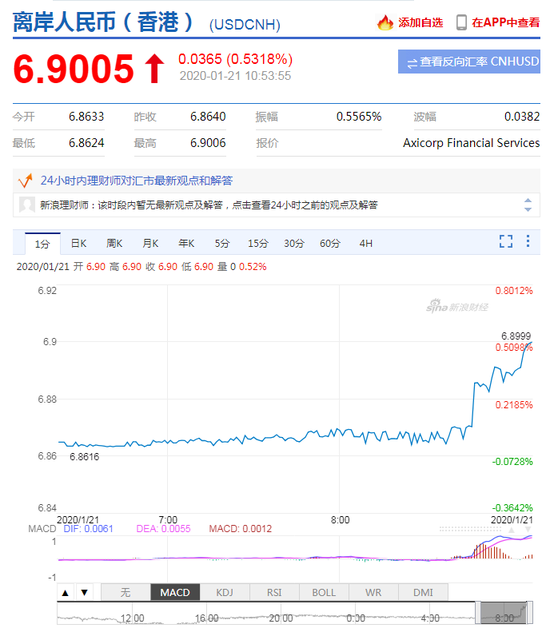Select the BOLL indicator
This screenshot has width=550, height=636.
pyautogui.click(x=324, y=593)
